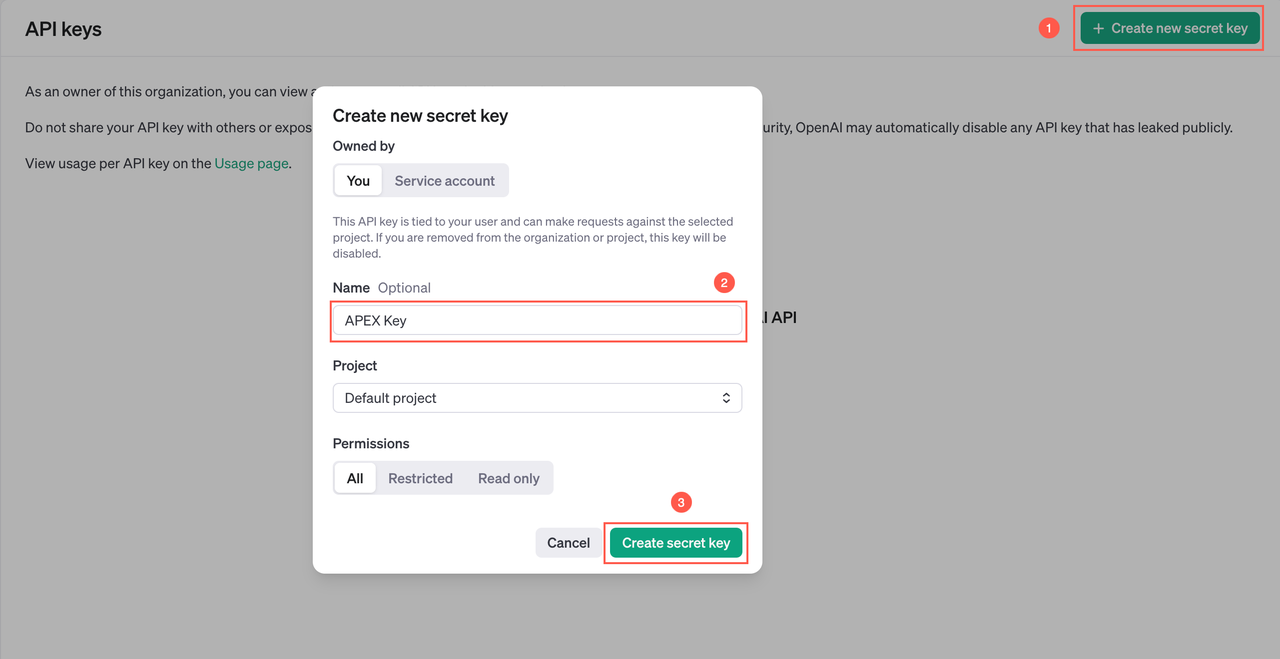The width and height of the screenshot is (1280, 659).
Task: Click the plus icon beside Create new secret key
Action: 1099,29
